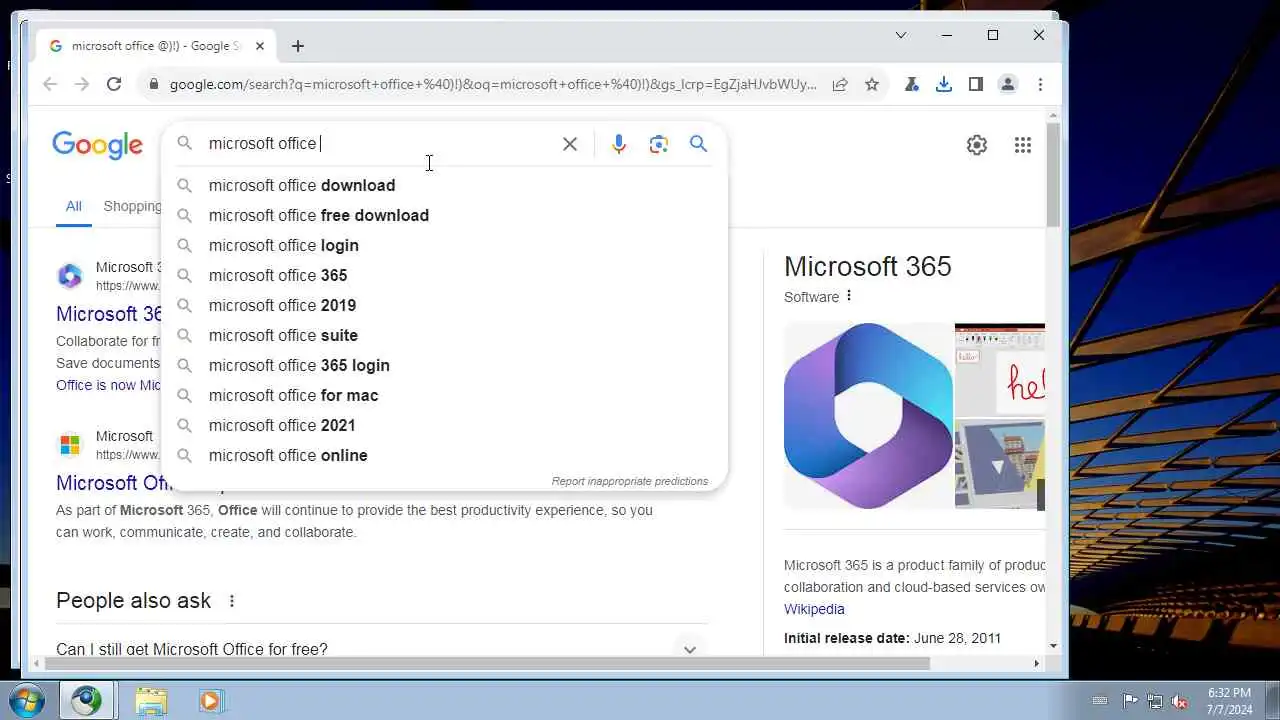The width and height of the screenshot is (1280, 720).
Task: Open the Google apps grid icon
Action: [x=1022, y=145]
